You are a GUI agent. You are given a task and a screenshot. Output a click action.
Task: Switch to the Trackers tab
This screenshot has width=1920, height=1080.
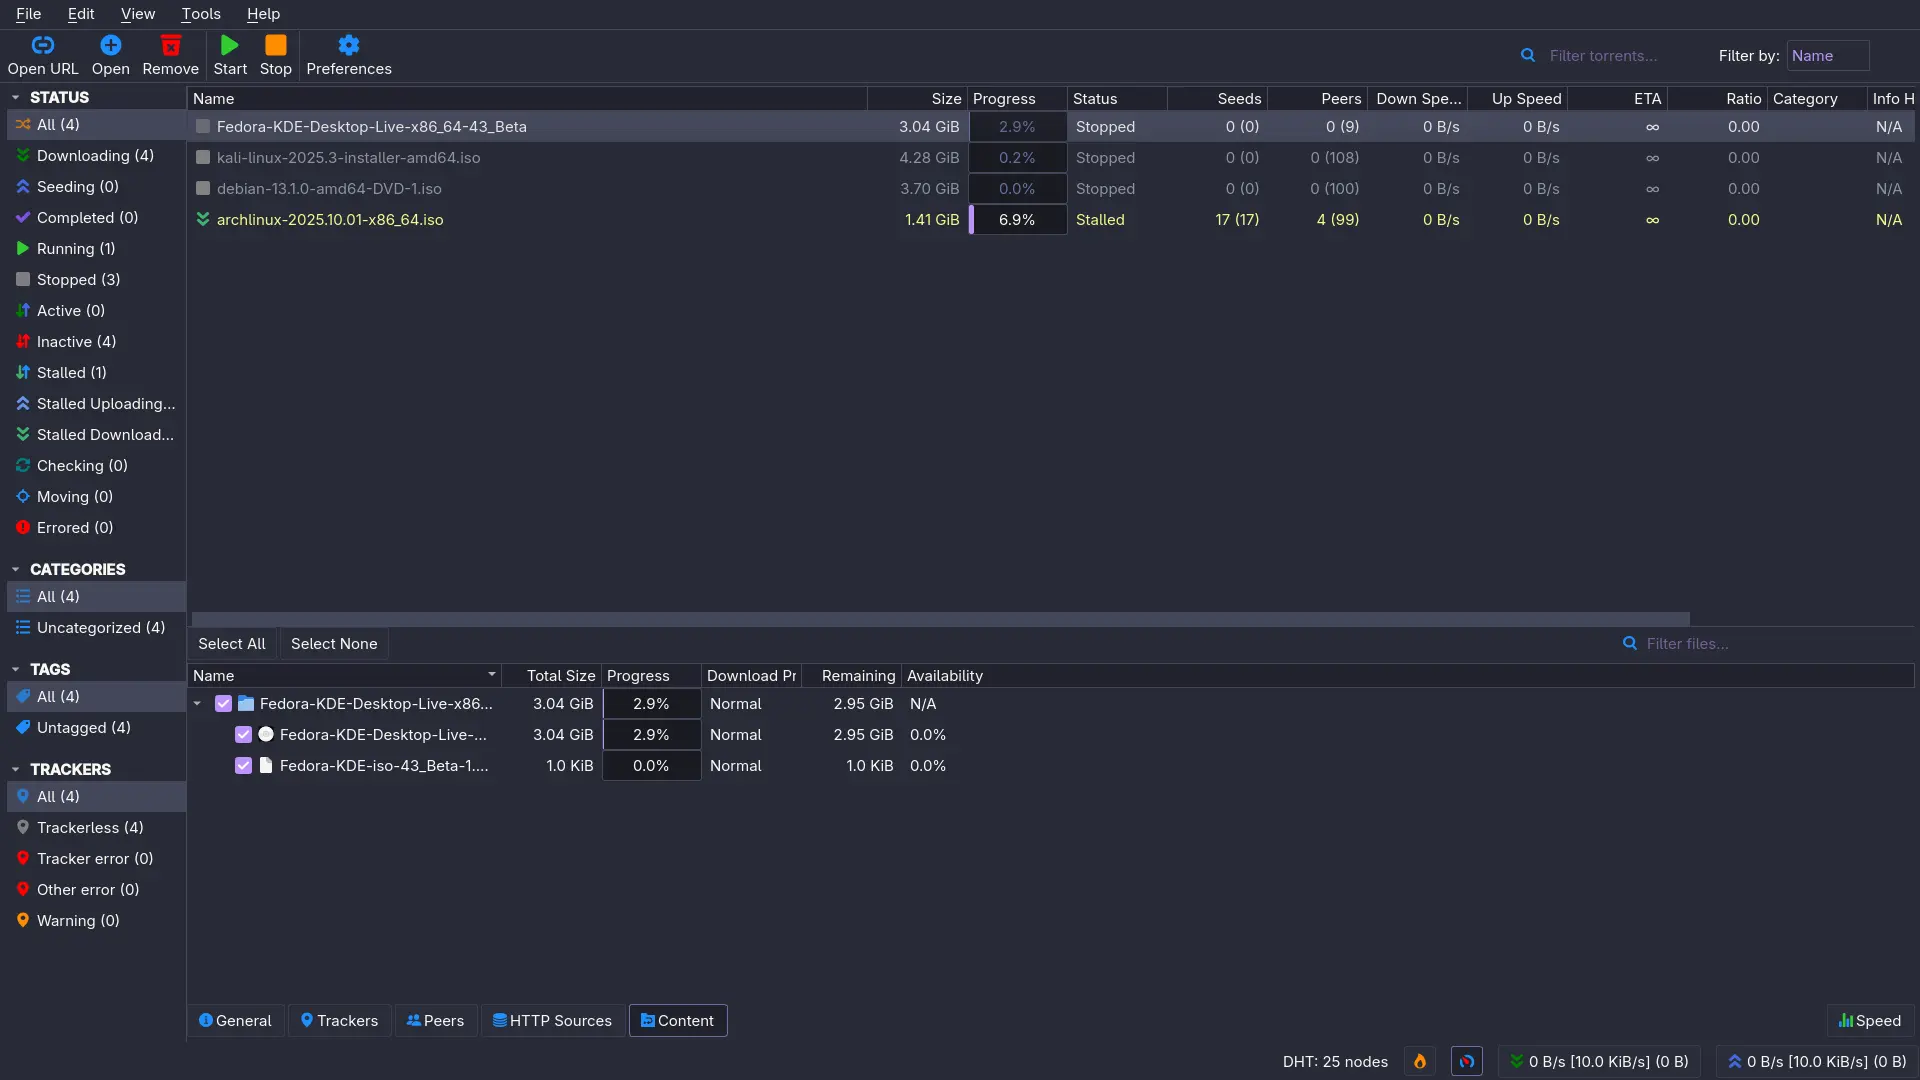(340, 1021)
